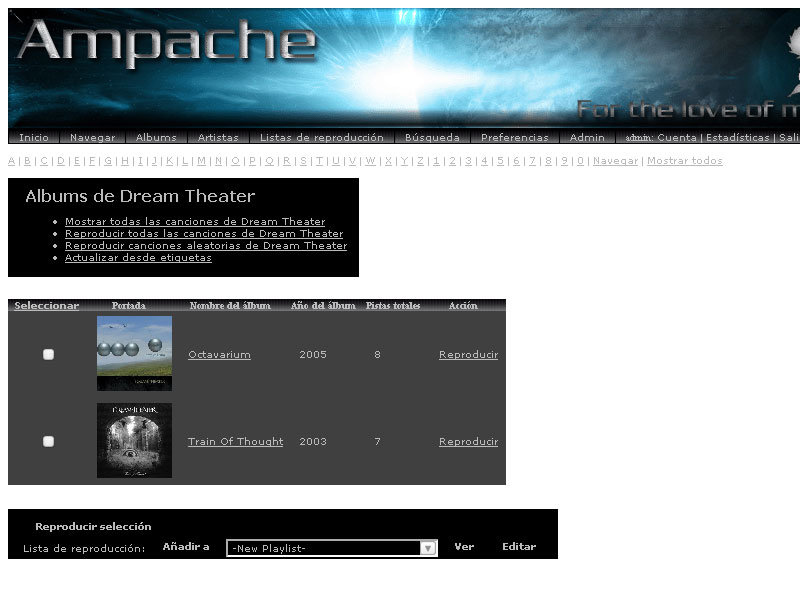Click the Lista de reproducción label

click(84, 548)
